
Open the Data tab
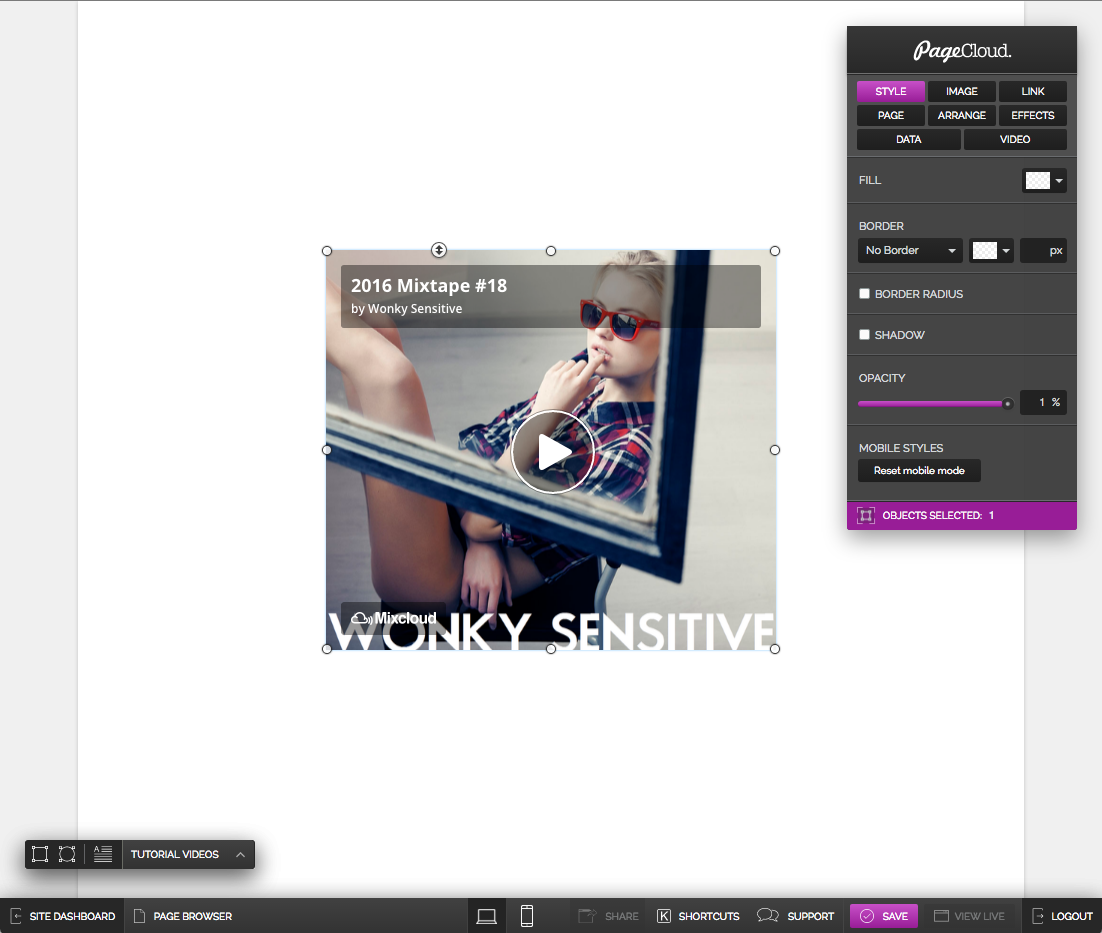(x=908, y=139)
